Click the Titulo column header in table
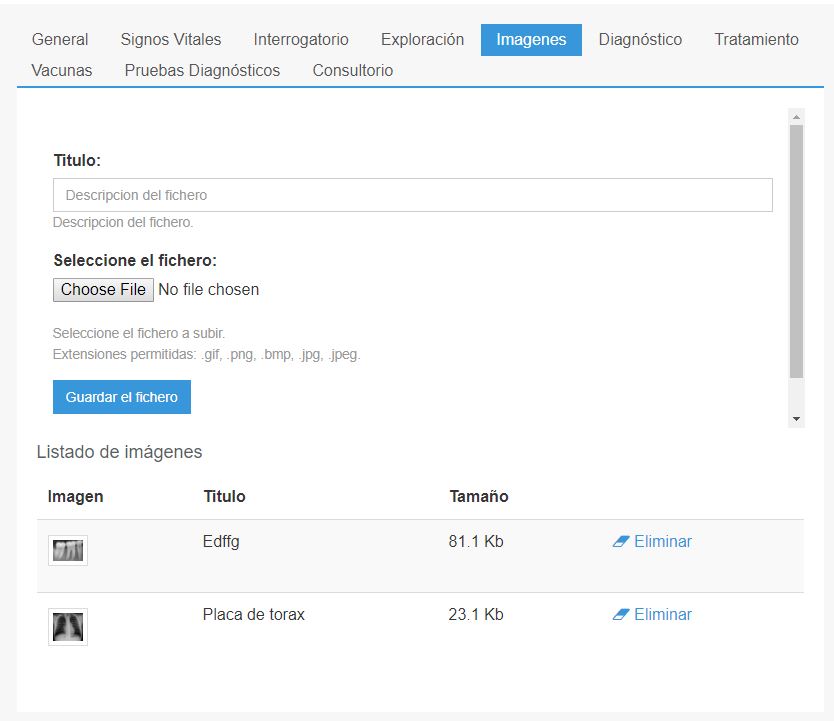Viewport: 834px width, 721px height. point(224,496)
